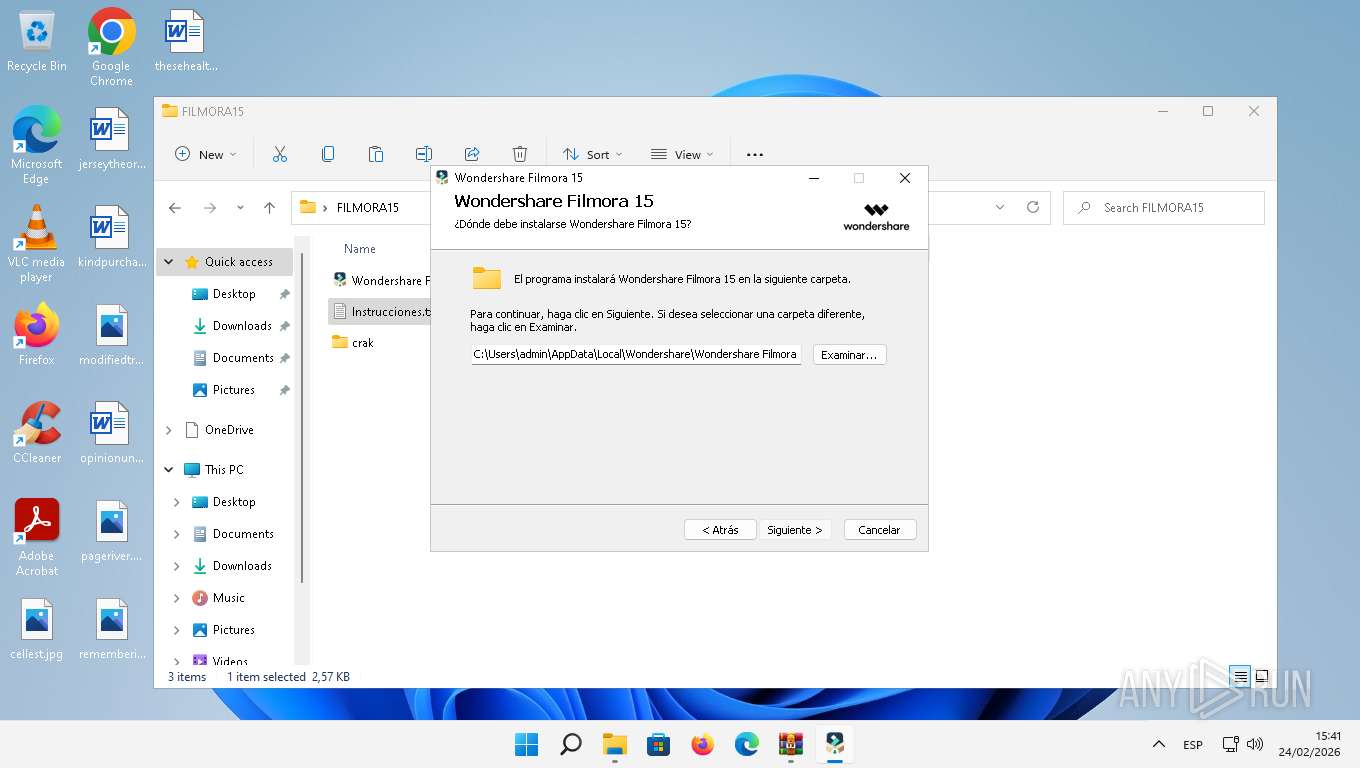Viewport: 1360px width, 768px height.
Task: Select Pictures in Quick access
Action: click(234, 390)
